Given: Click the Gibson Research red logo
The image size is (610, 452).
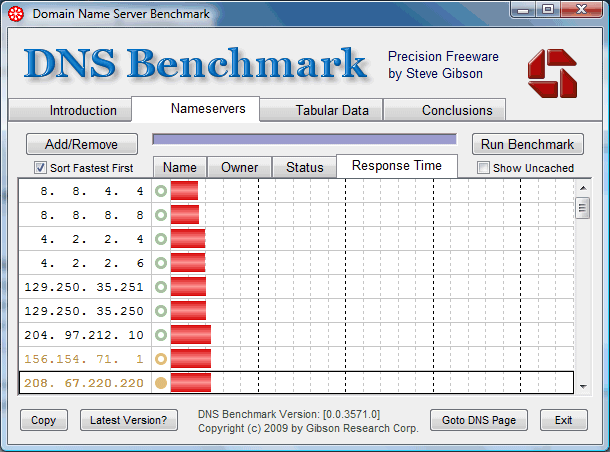Looking at the screenshot, I should [552, 73].
